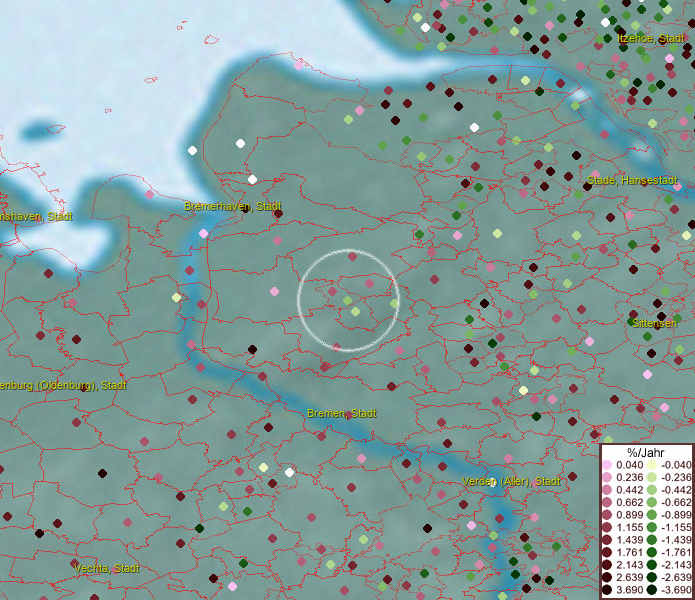The height and width of the screenshot is (600, 695).
Task: Click the "Bremen, Stadt" map label
Action: click(x=341, y=413)
